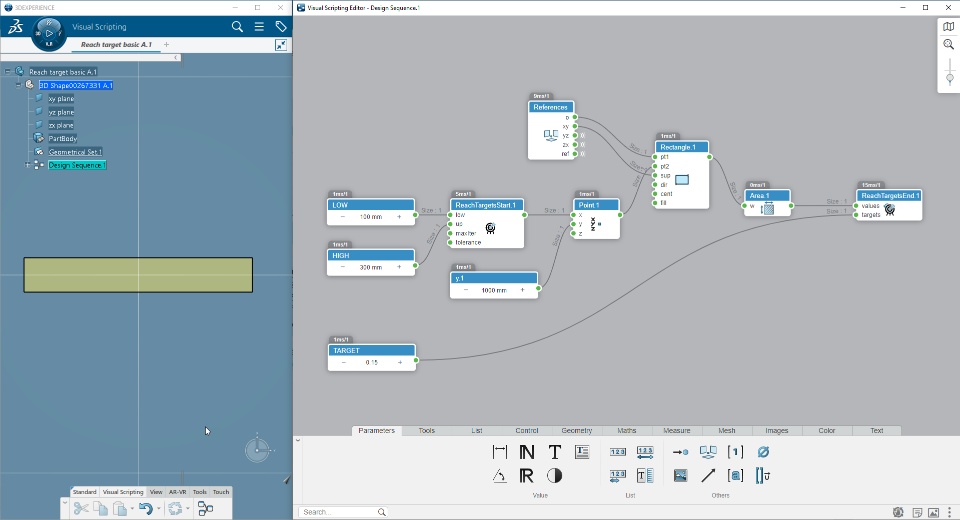This screenshot has width=960, height=520.
Task: Switch to the Geometry palette tab
Action: pos(577,431)
